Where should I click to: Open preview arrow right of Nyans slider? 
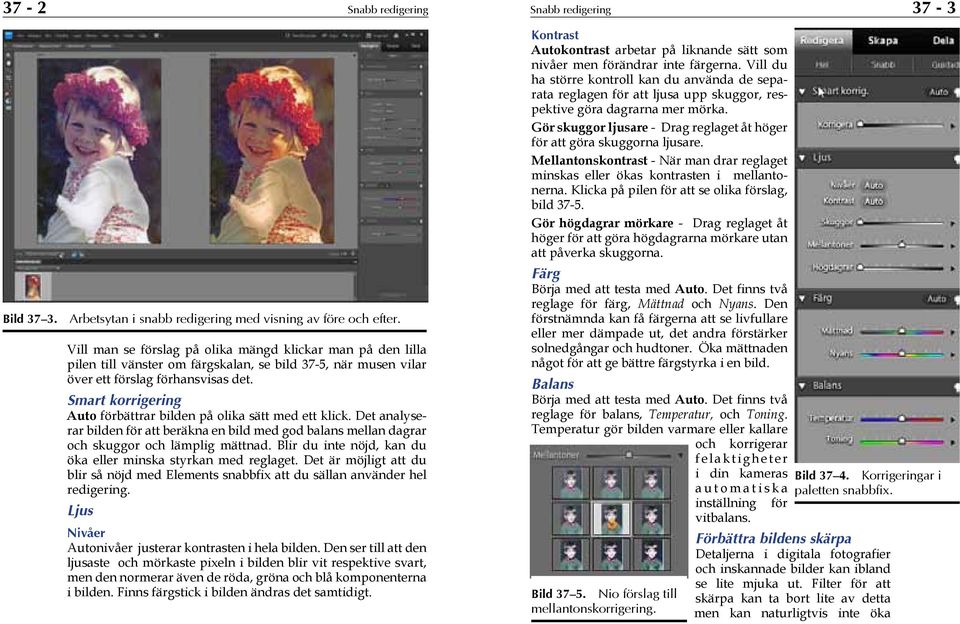click(x=953, y=355)
